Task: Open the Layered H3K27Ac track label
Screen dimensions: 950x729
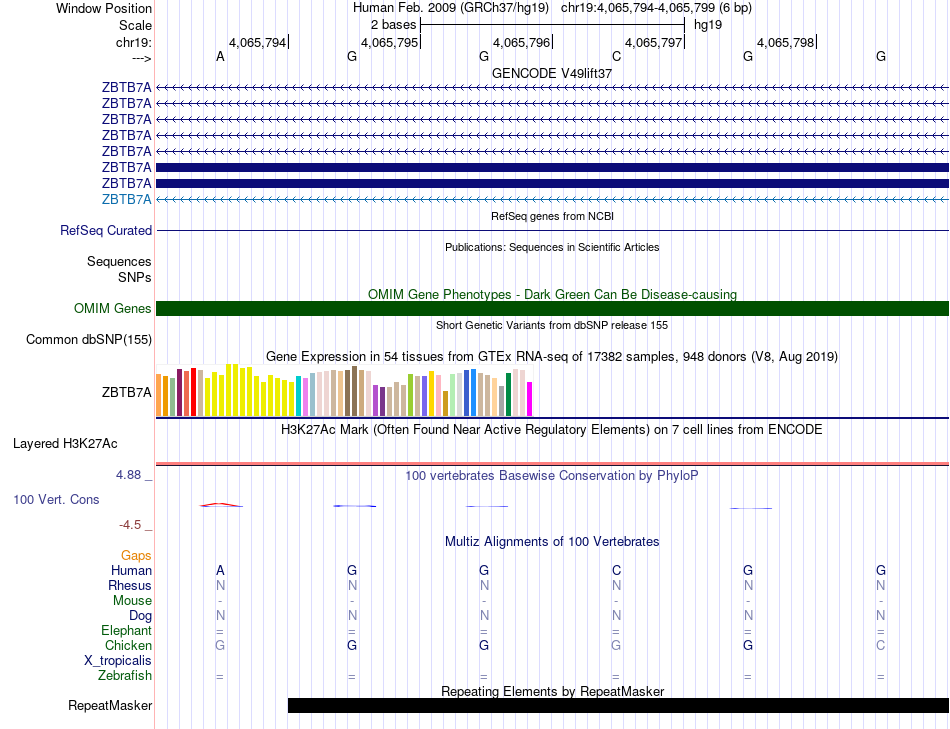Action: click(x=65, y=444)
